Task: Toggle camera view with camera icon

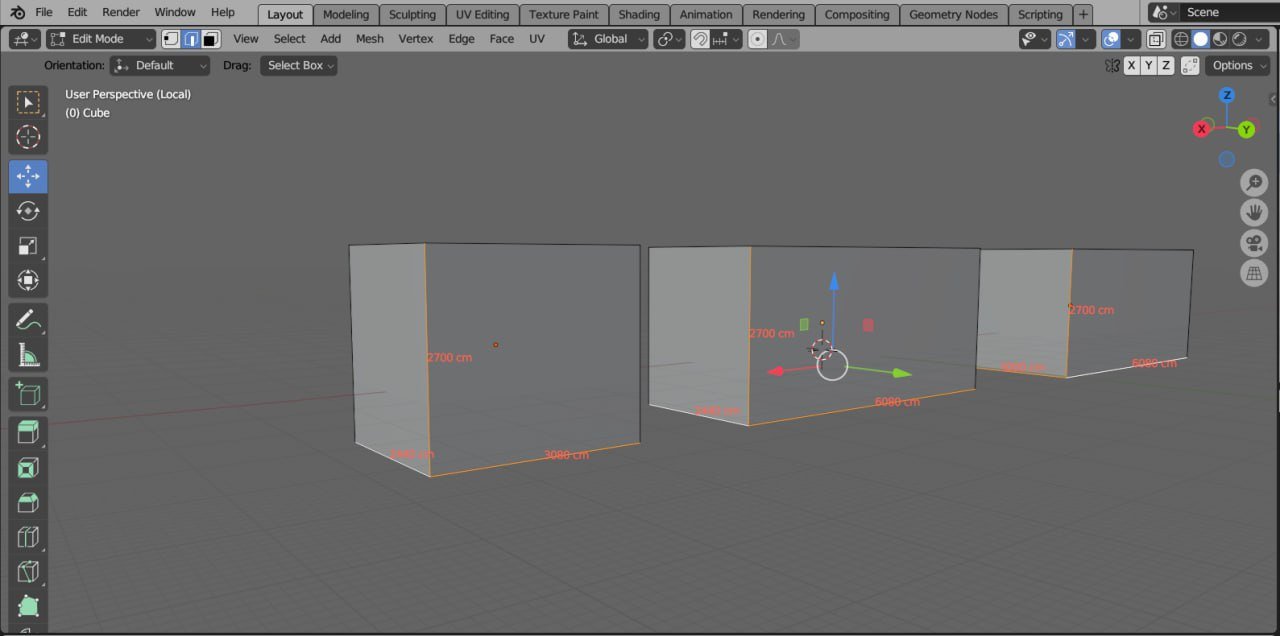Action: pyautogui.click(x=1254, y=243)
